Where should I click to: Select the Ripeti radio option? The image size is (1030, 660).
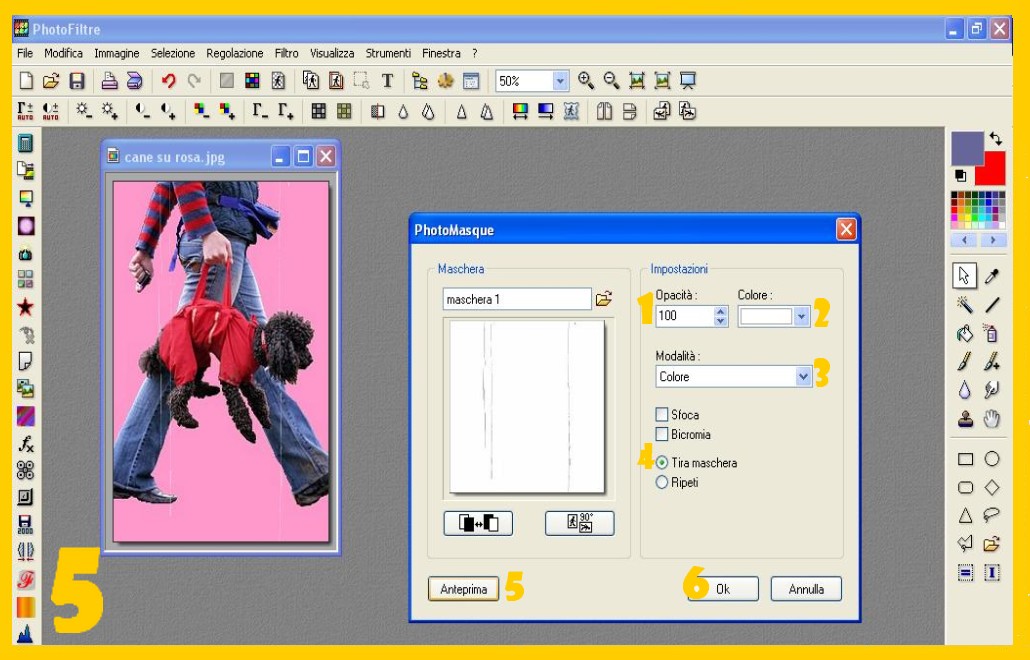[x=662, y=482]
